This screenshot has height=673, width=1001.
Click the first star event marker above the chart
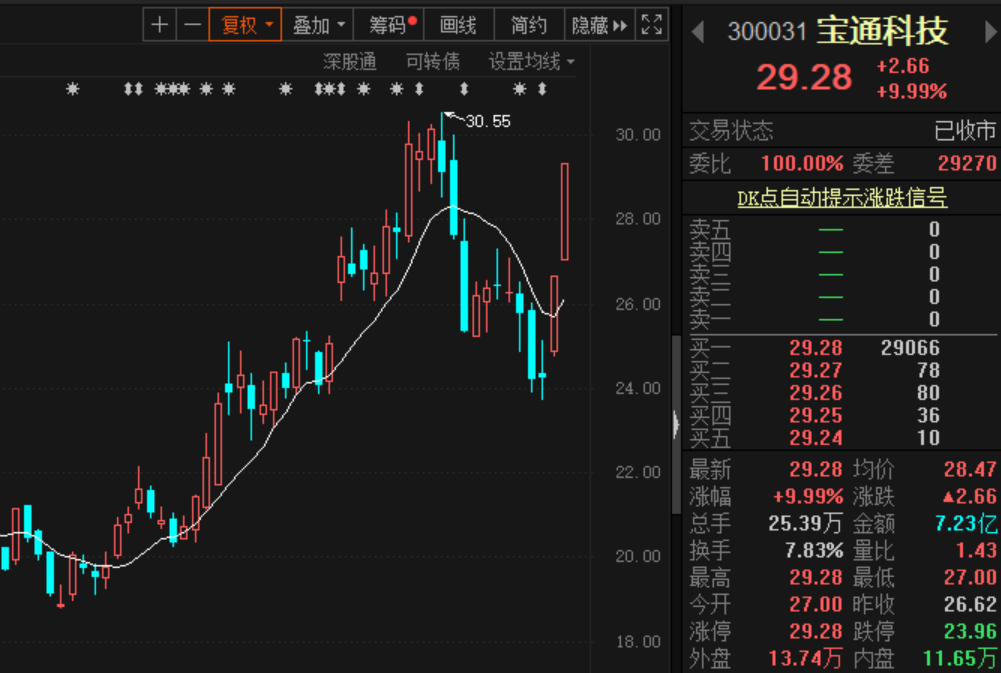point(73,89)
